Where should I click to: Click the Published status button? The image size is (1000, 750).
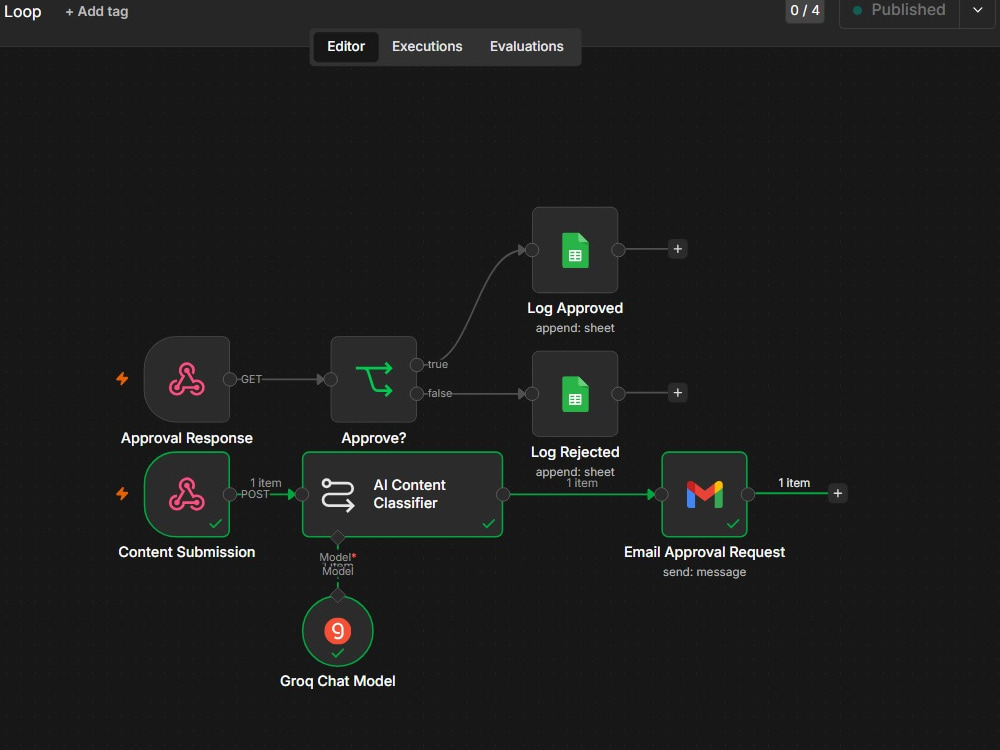coord(900,10)
